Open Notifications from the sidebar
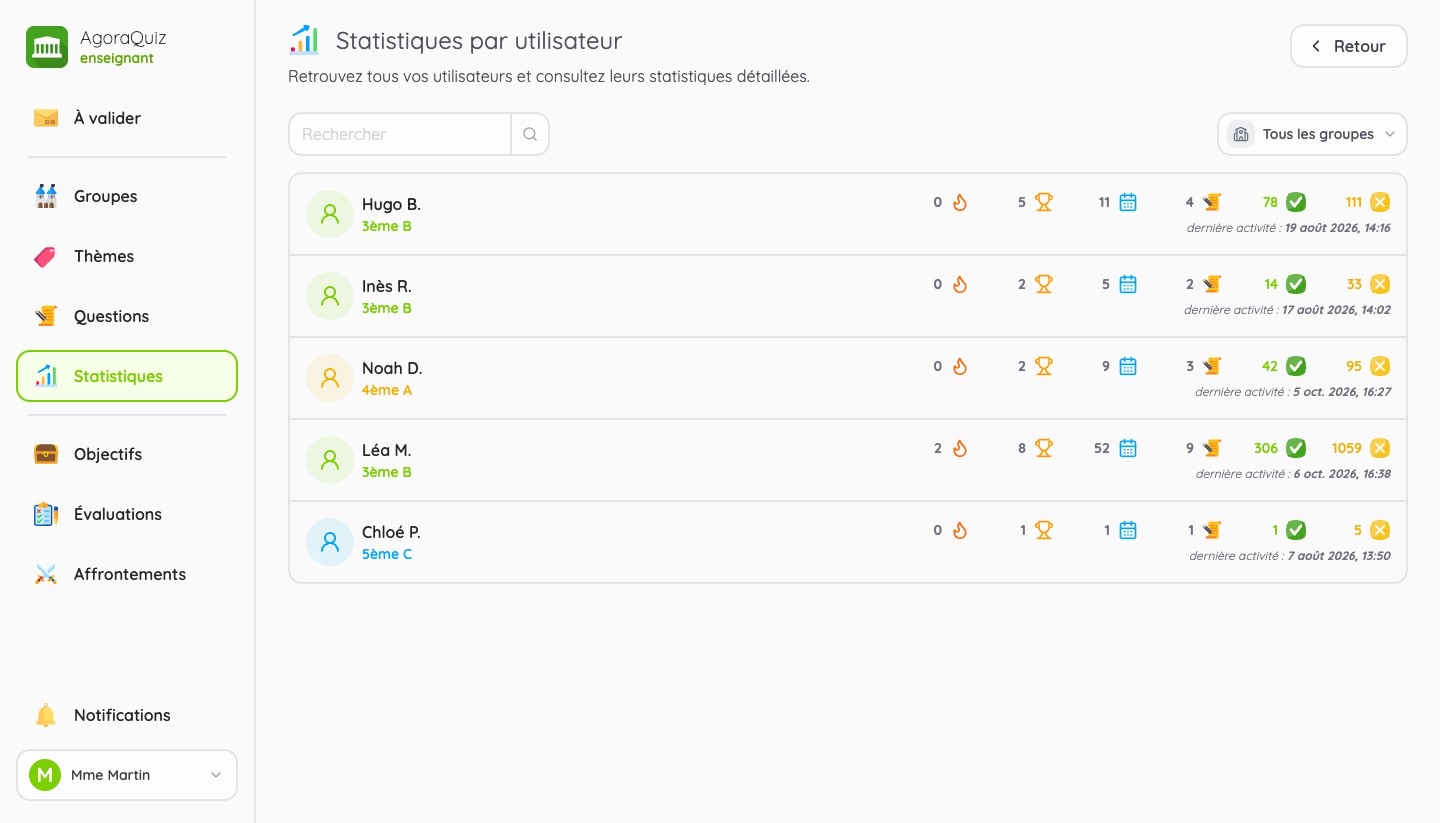 [127, 715]
